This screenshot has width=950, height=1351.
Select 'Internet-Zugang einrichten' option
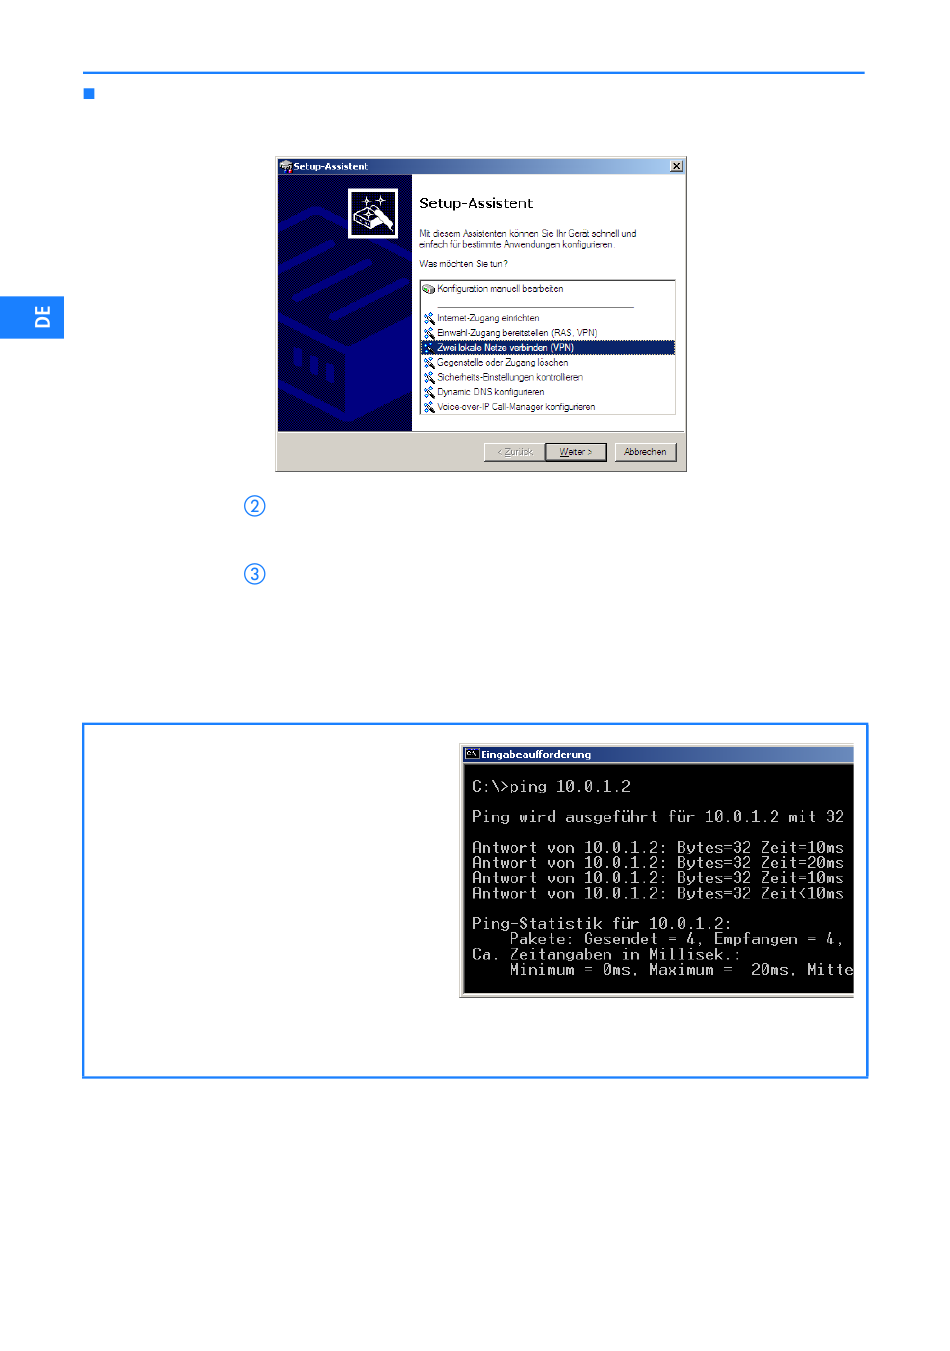click(x=488, y=318)
